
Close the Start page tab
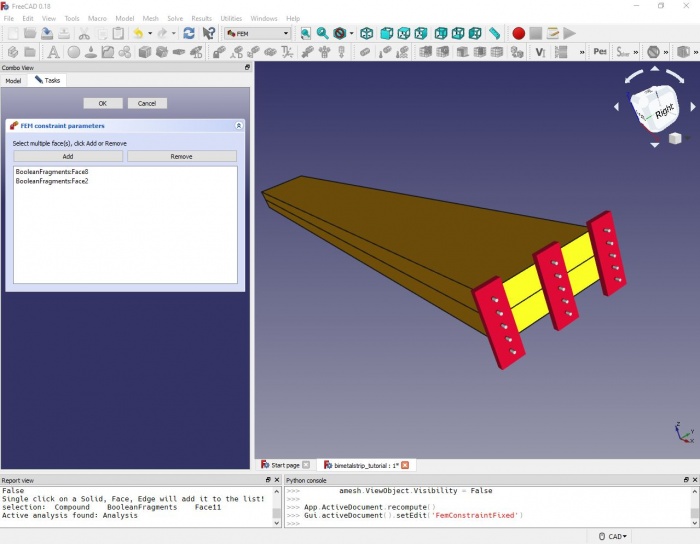306,465
